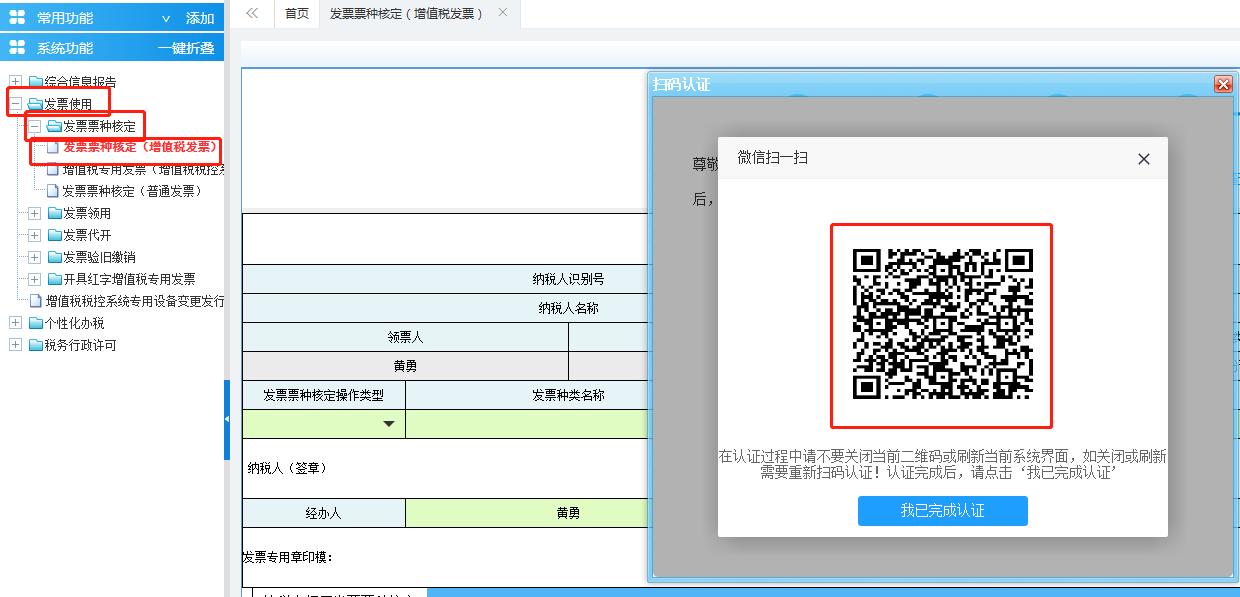Click the WeChat QR code image
1240x597 pixels.
tap(942, 326)
